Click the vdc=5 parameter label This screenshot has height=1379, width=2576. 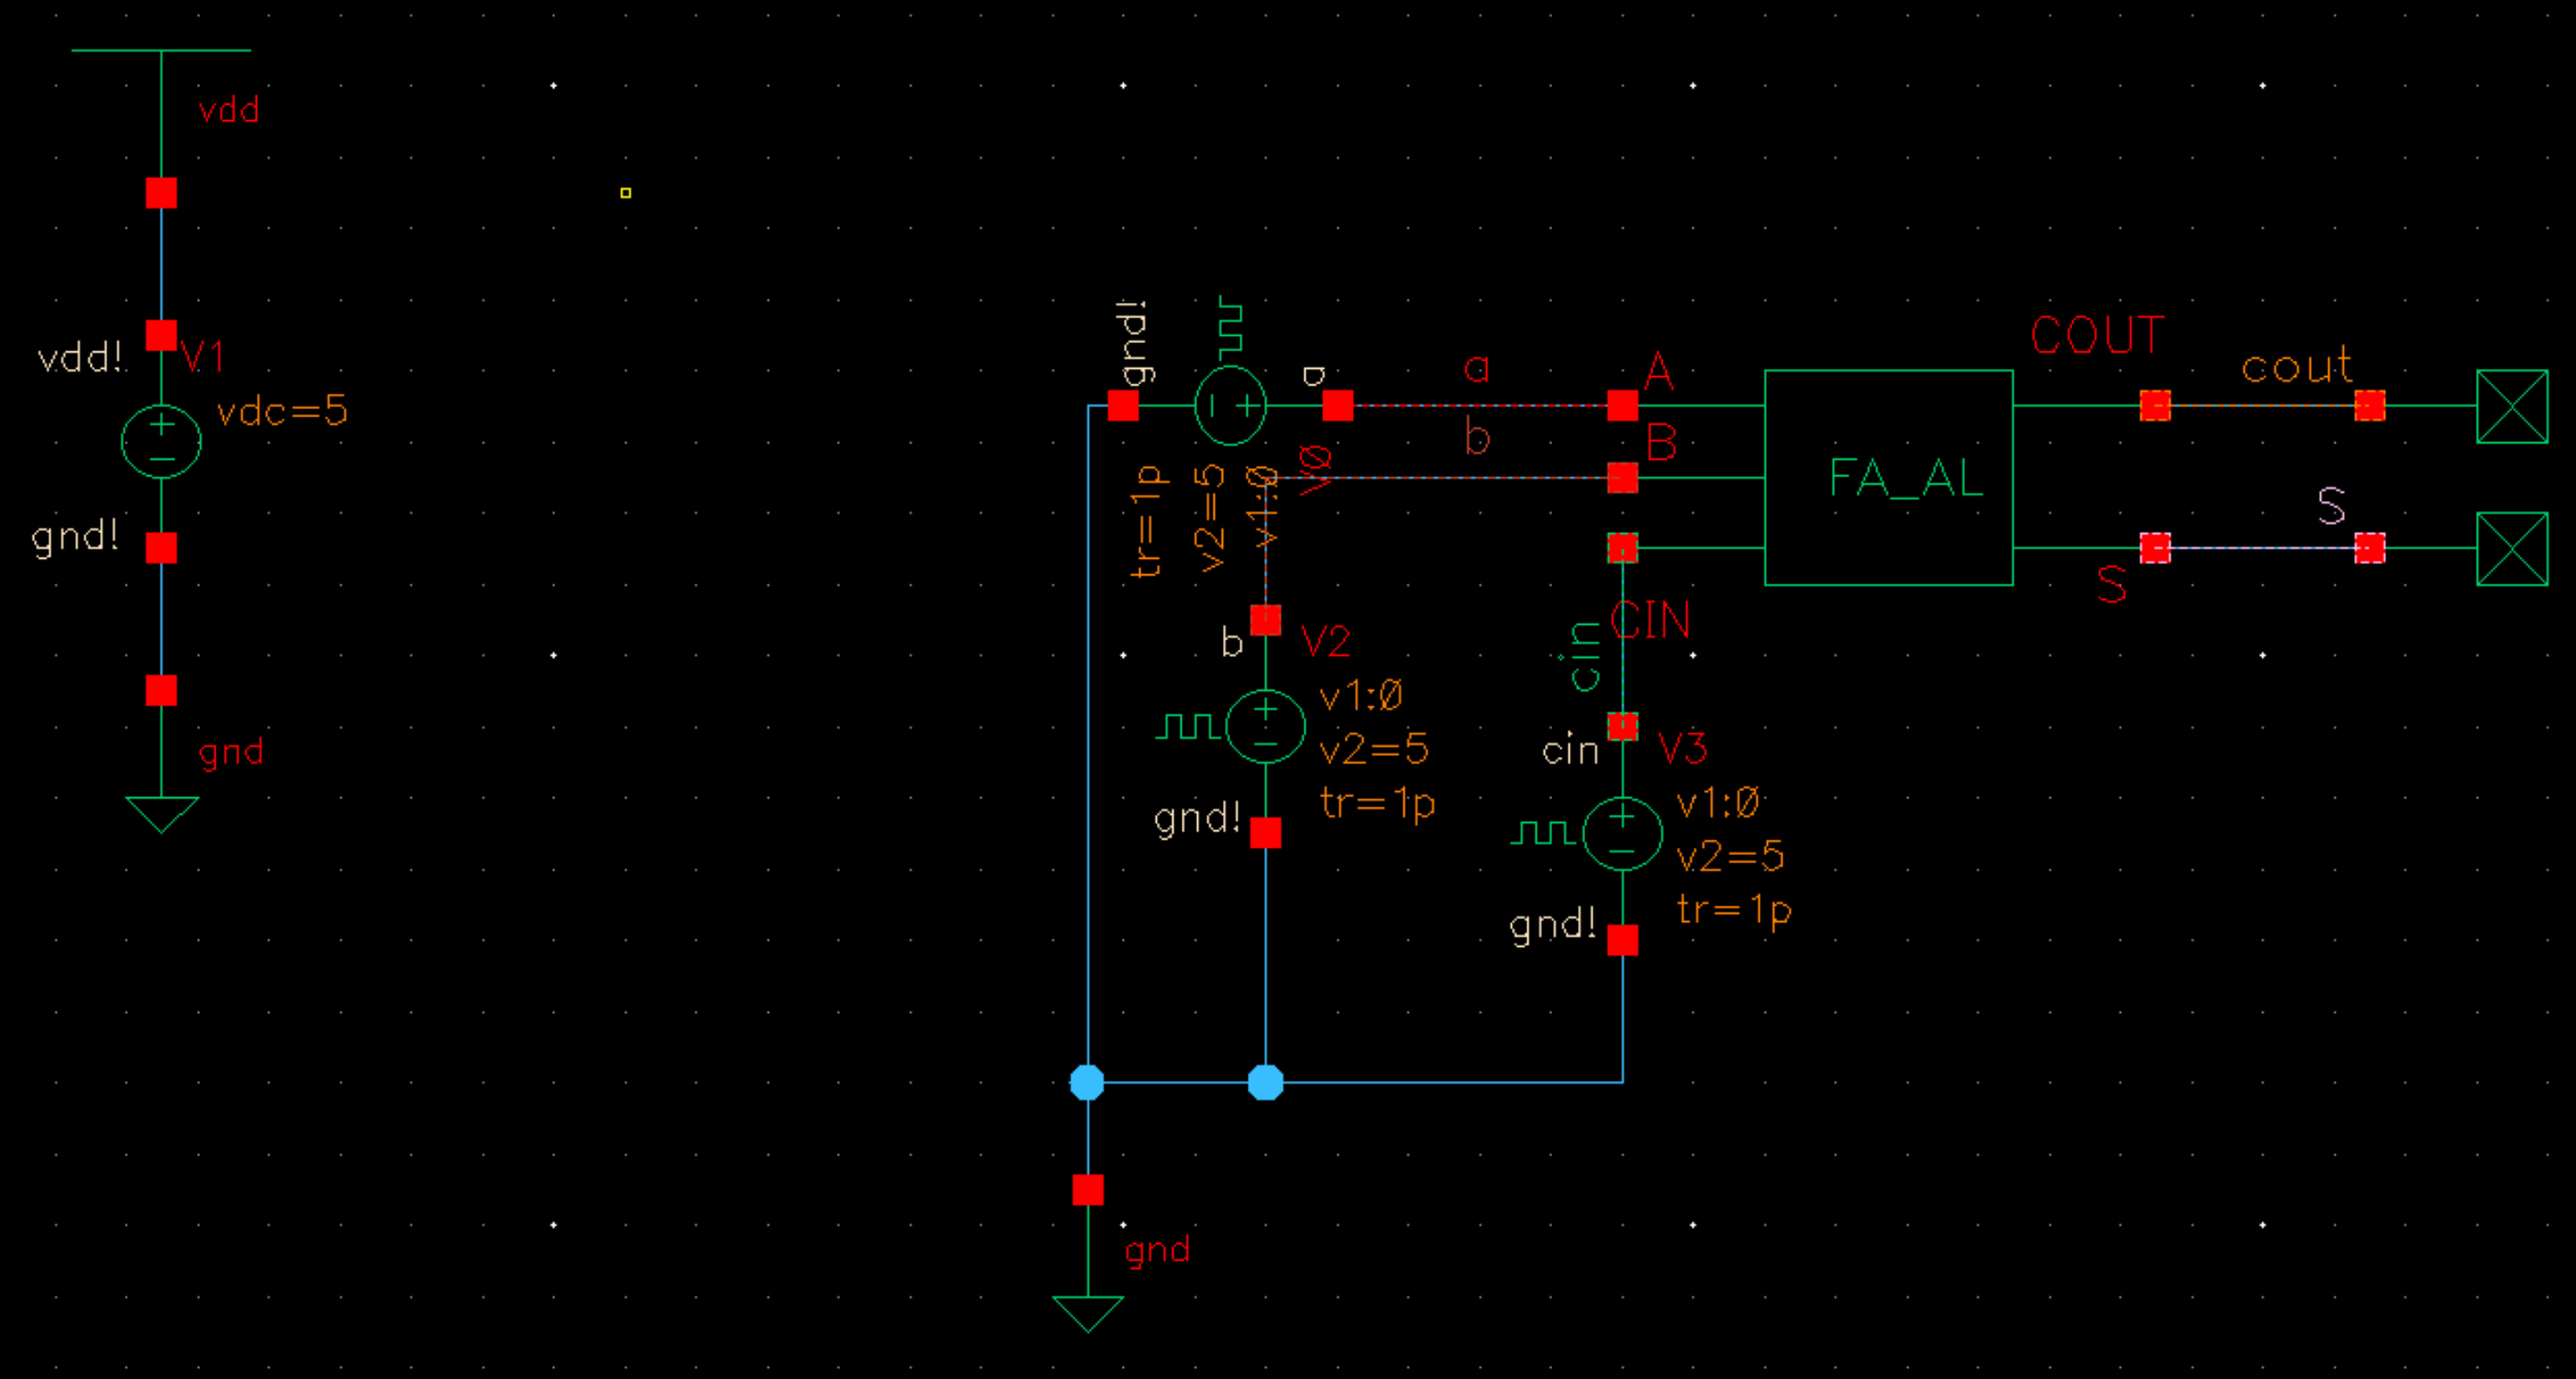point(282,411)
